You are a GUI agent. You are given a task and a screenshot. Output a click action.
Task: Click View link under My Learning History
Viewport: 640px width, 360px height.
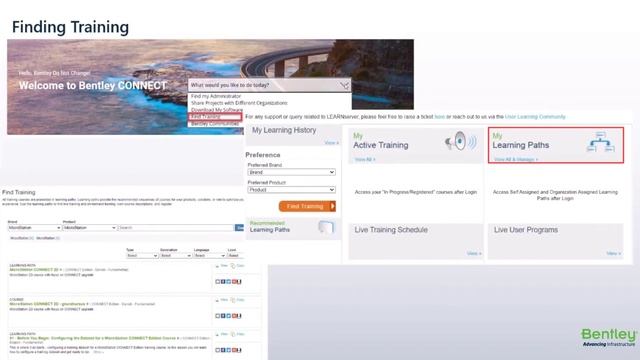click(x=331, y=143)
